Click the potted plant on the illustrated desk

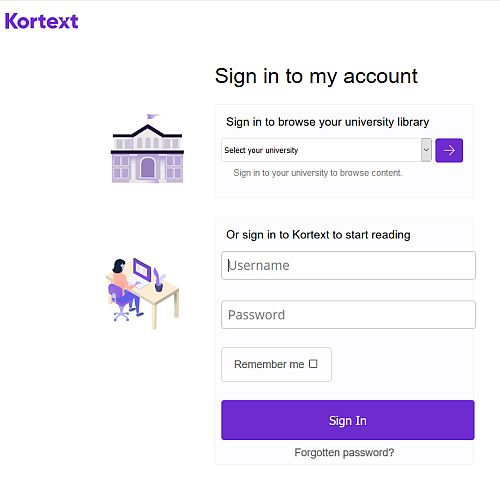[x=159, y=280]
